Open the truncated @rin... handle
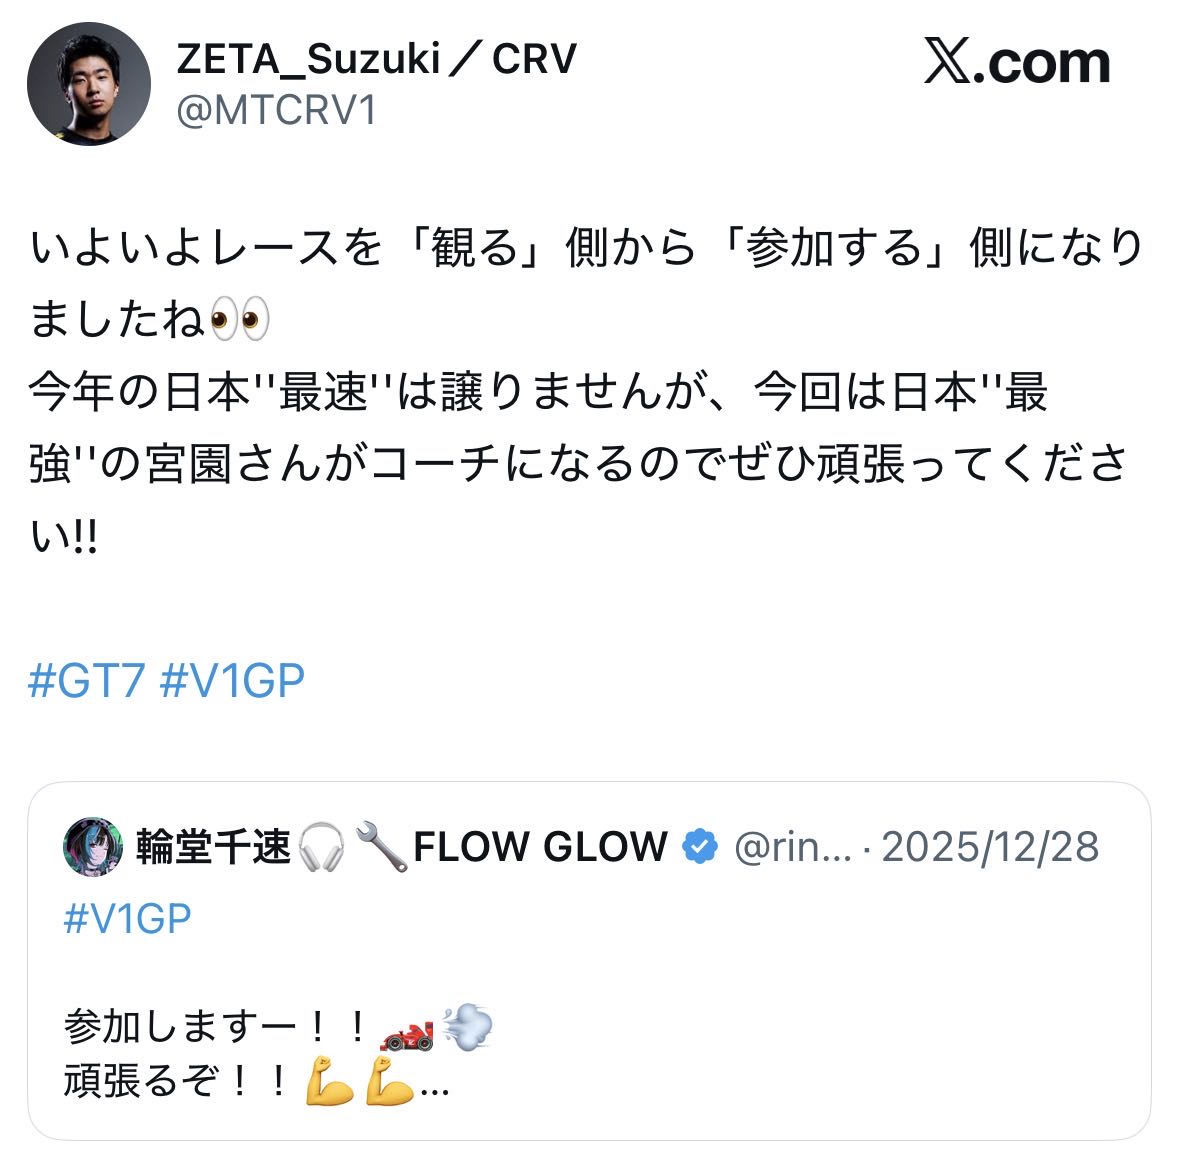The image size is (1179, 1164). 793,847
